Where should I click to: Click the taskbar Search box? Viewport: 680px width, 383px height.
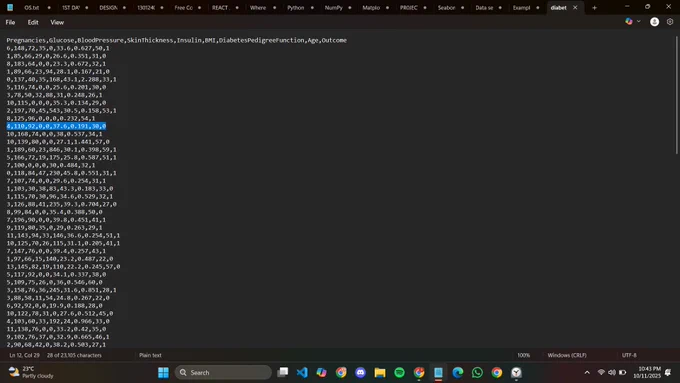(223, 373)
